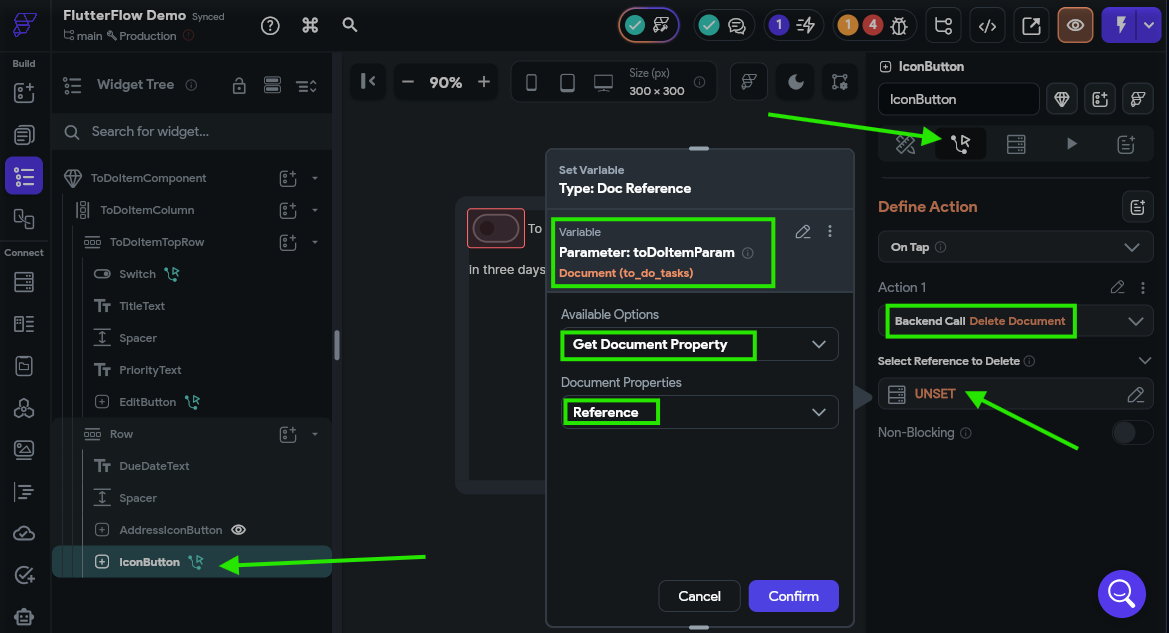This screenshot has width=1169, height=633.
Task: Toggle AddressIconButton visibility eye
Action: 239,530
